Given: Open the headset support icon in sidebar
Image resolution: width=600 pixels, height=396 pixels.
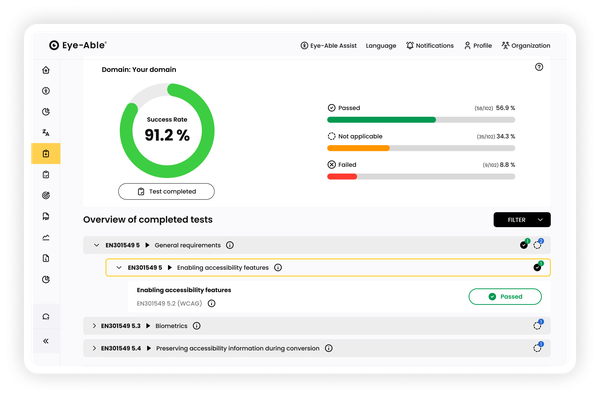Looking at the screenshot, I should click(46, 316).
